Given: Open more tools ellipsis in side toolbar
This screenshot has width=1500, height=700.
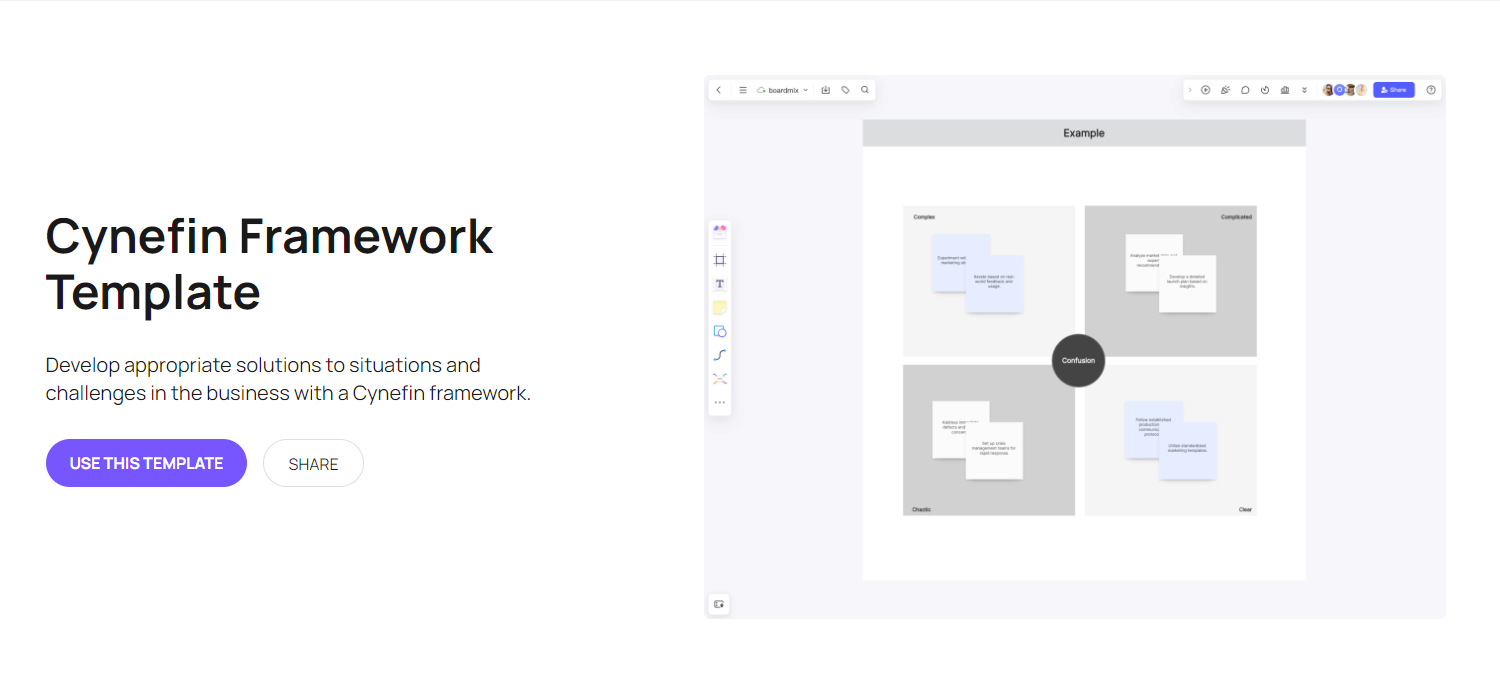Looking at the screenshot, I should point(720,402).
